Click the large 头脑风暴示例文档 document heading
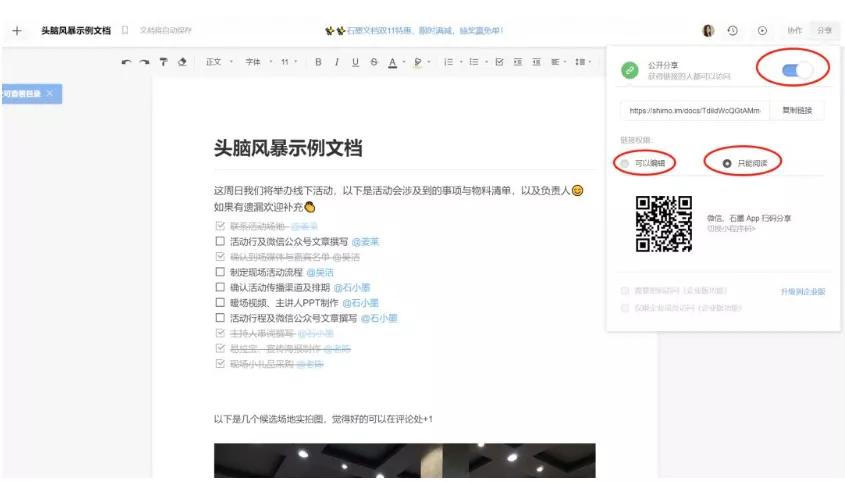This screenshot has height=483, width=845. pos(288,148)
